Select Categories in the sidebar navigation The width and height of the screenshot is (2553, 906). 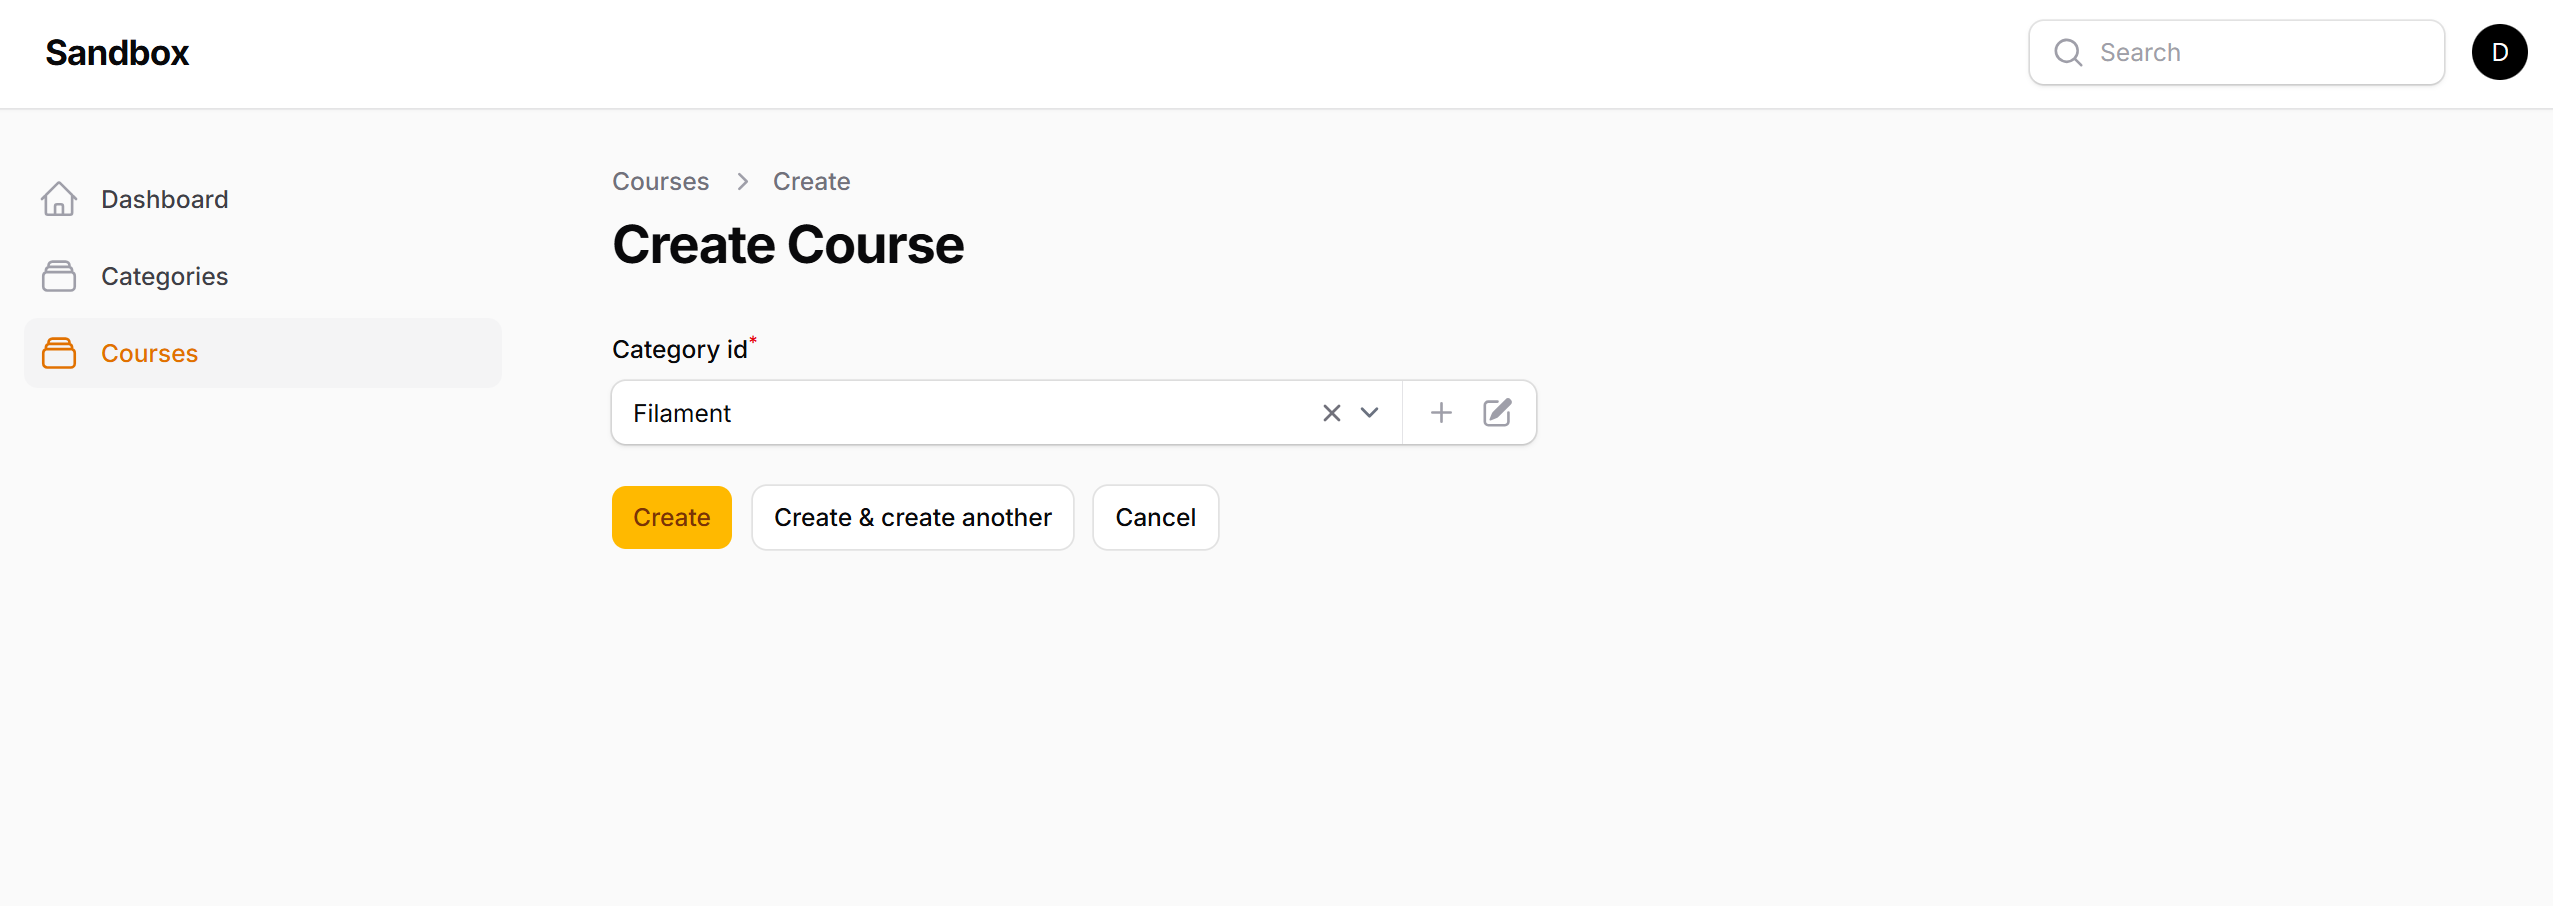point(164,276)
